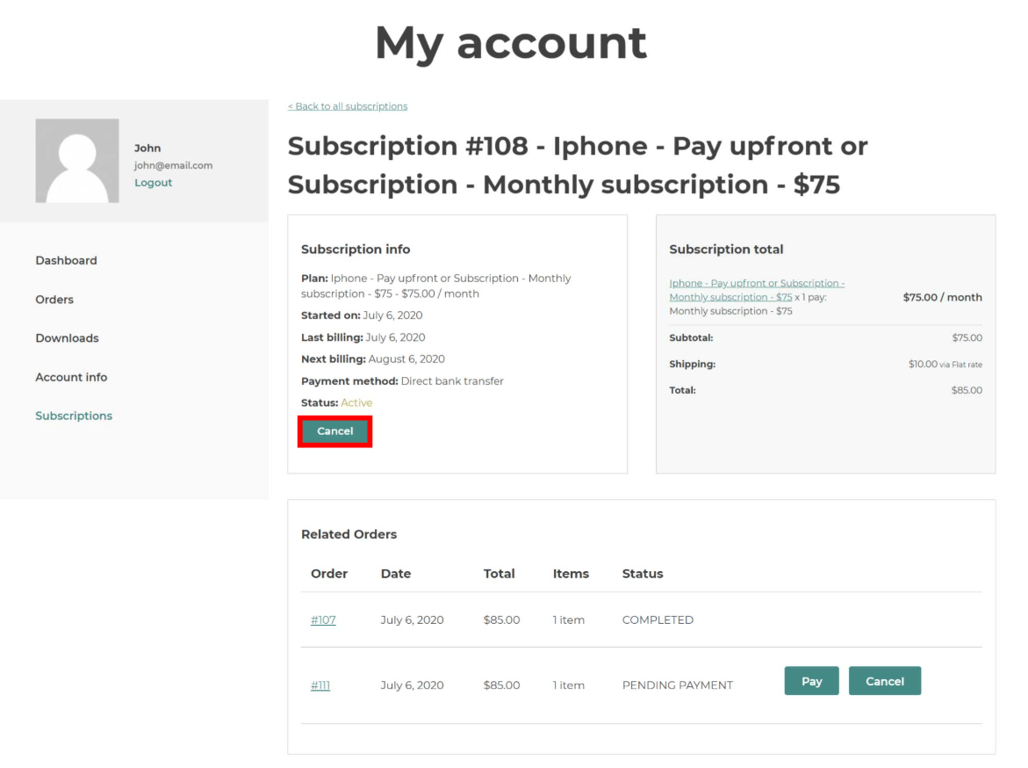
Task: Open the Iphone Monthly subscription product link
Action: click(x=755, y=289)
